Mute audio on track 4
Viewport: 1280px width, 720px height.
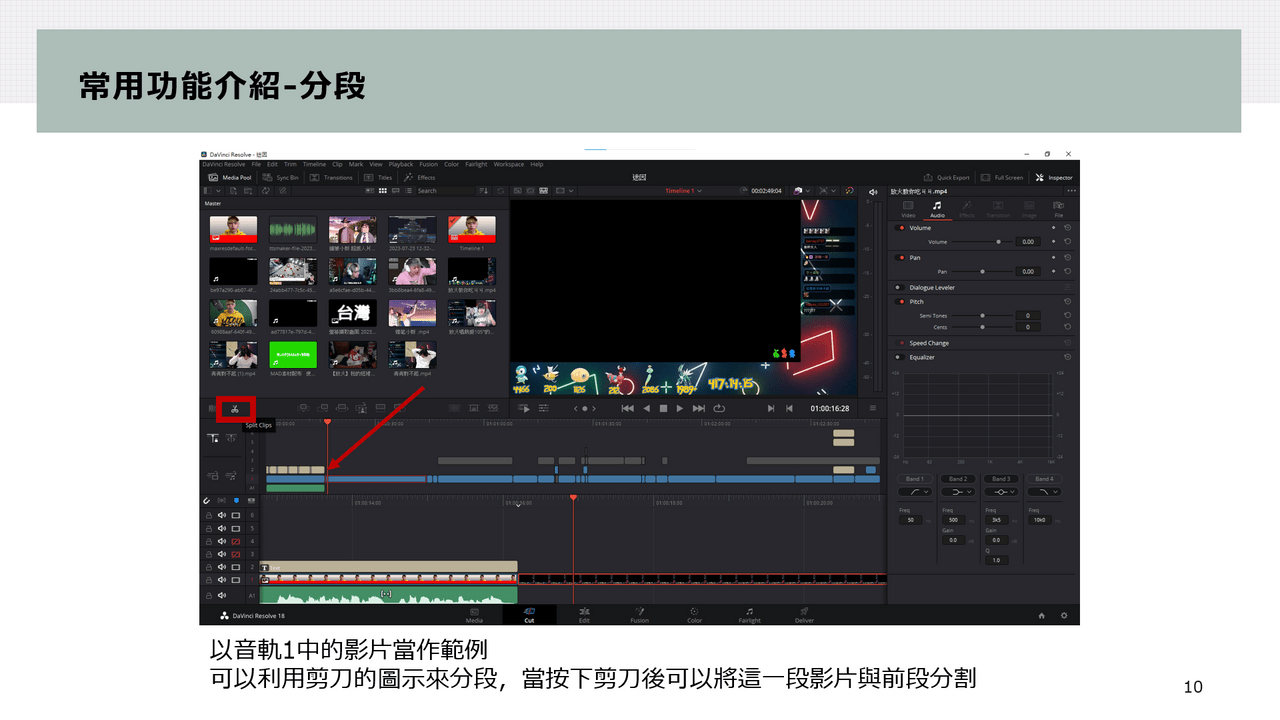222,541
